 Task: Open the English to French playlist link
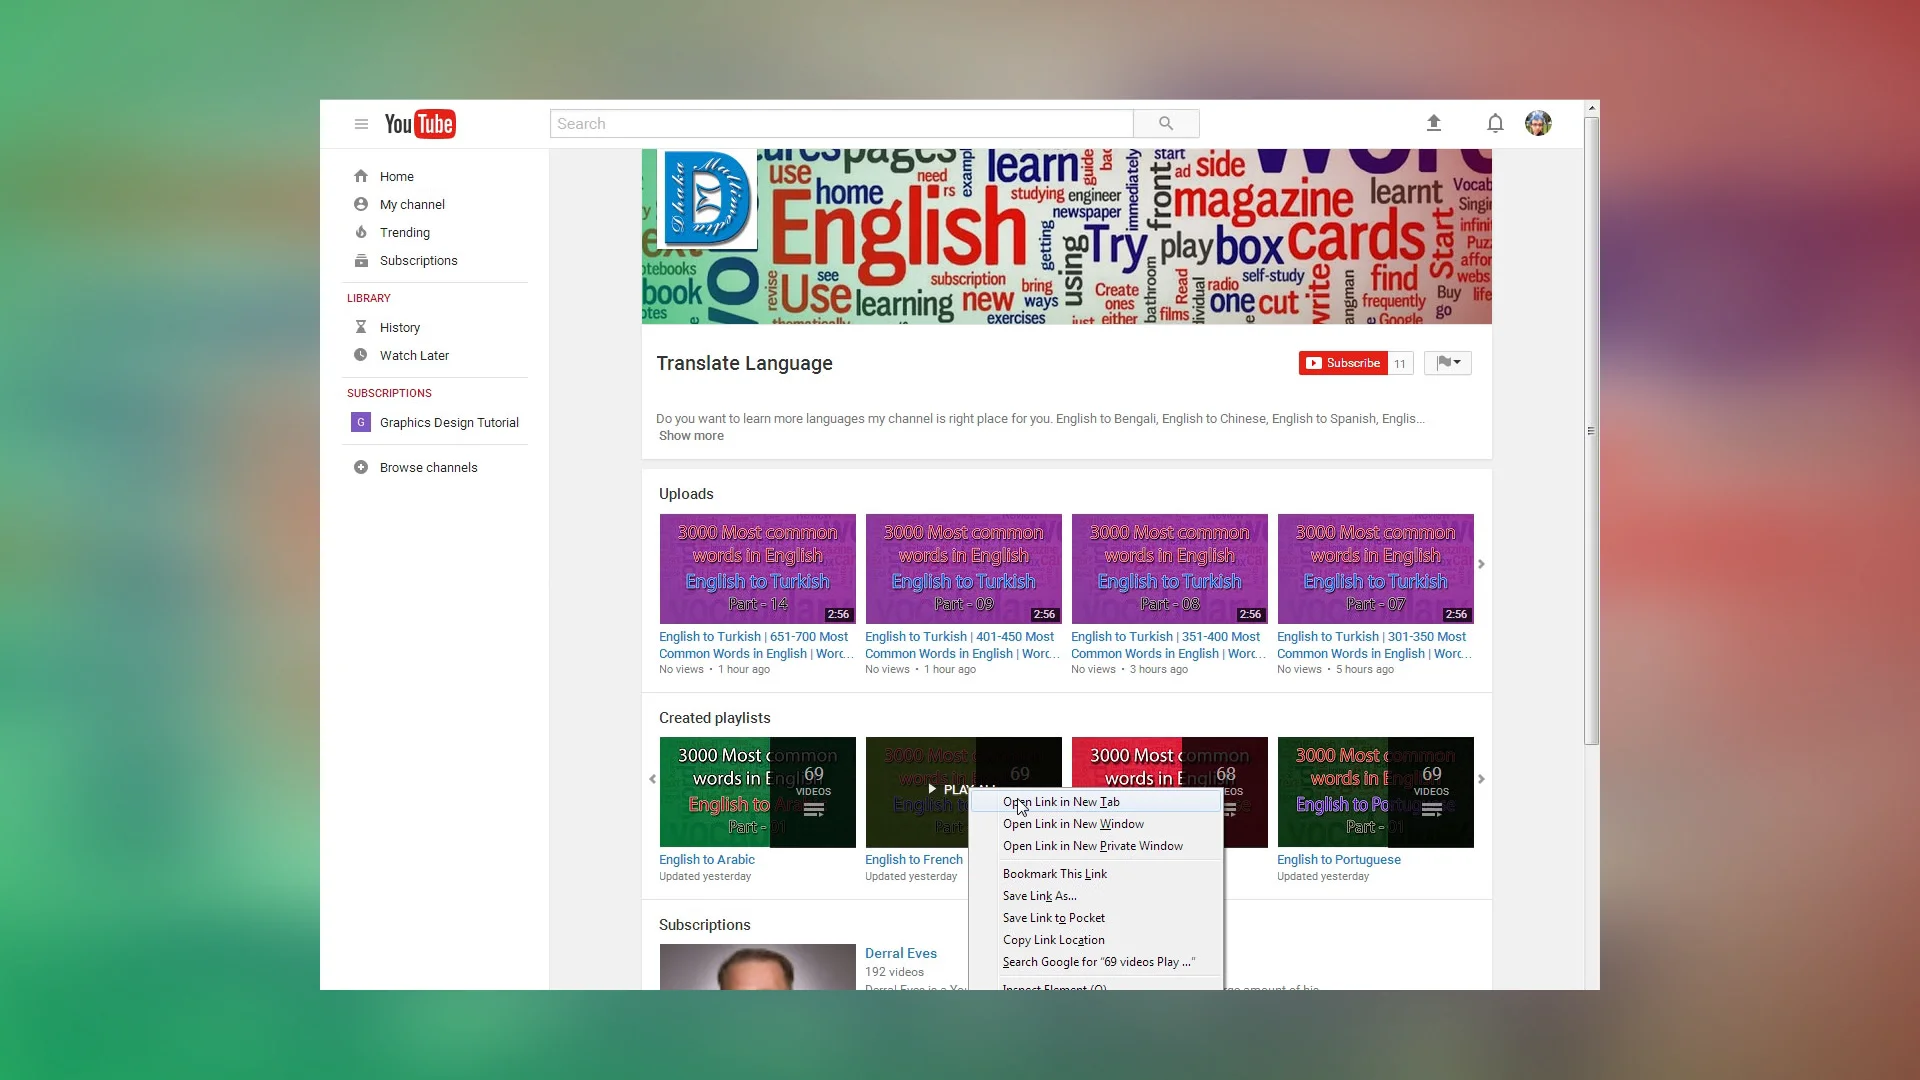click(x=913, y=859)
